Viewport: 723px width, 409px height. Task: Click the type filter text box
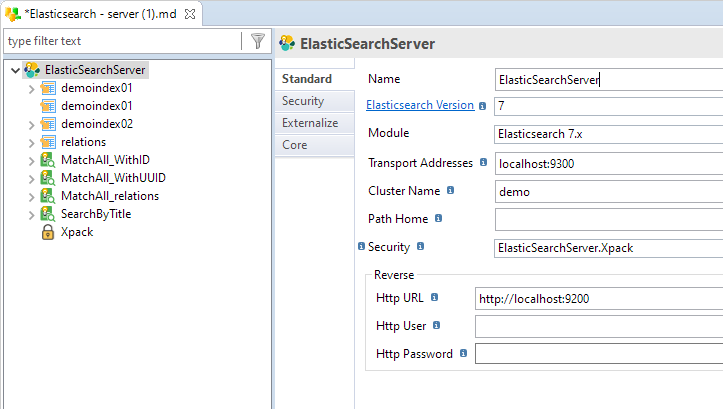click(x=122, y=41)
